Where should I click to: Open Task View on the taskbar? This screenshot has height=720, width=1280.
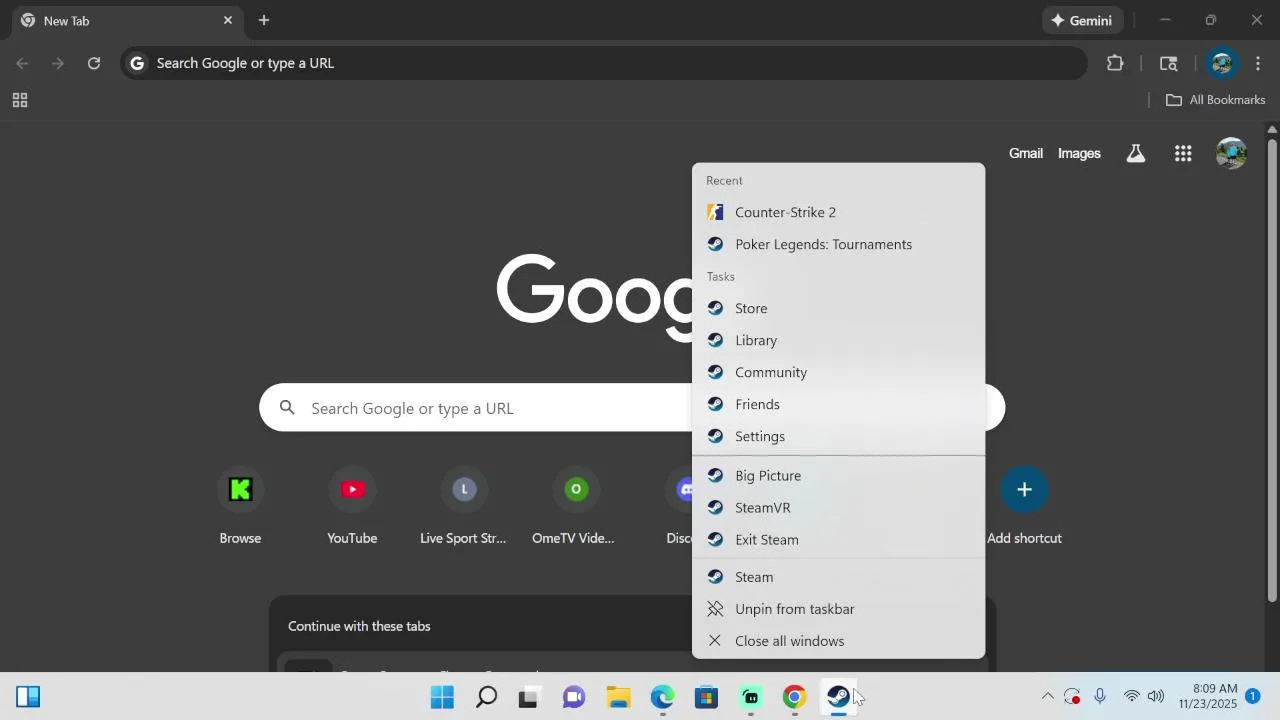point(530,697)
